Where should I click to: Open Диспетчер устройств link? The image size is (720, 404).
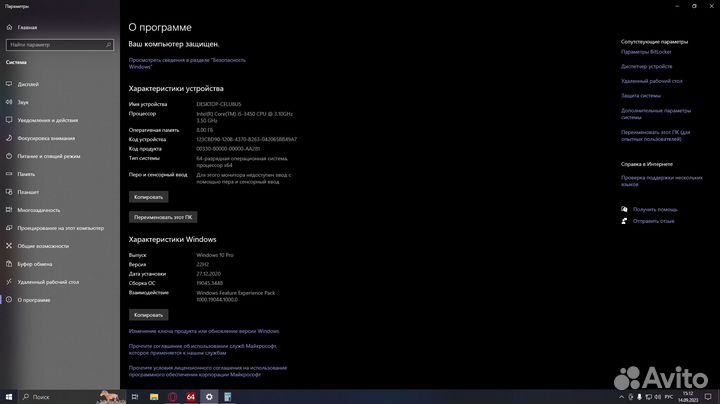pos(647,67)
